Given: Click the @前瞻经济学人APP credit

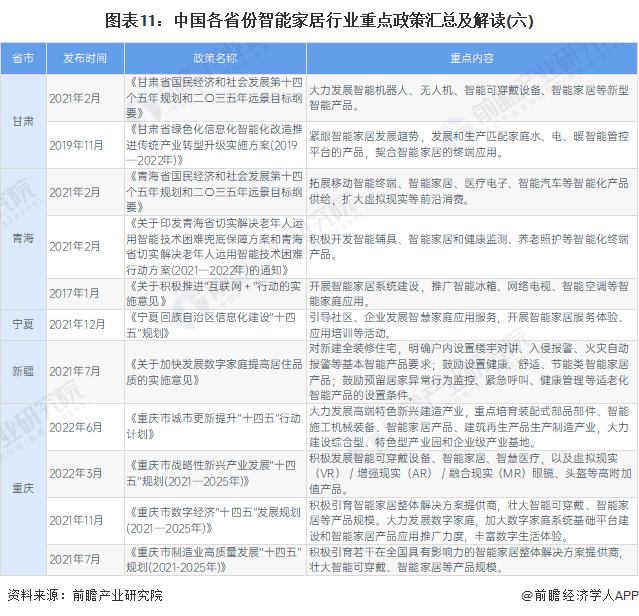Looking at the screenshot, I should coord(580,596).
